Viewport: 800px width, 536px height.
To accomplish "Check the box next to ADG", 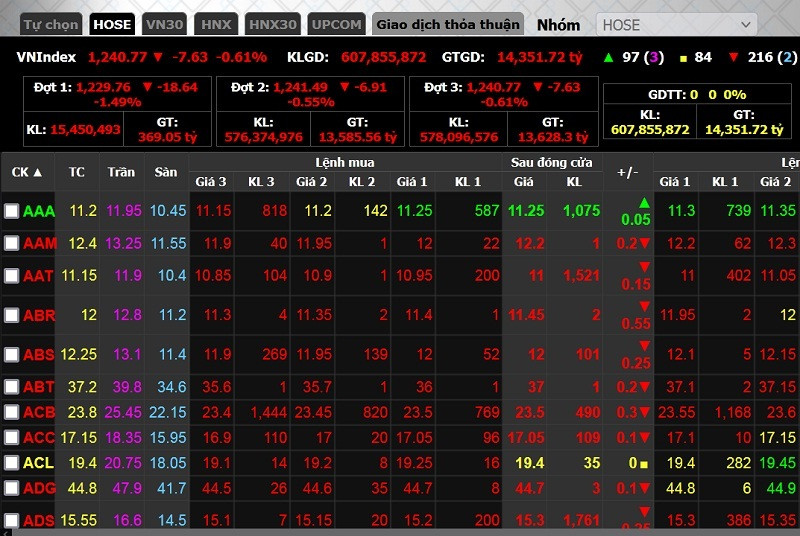I will (x=11, y=487).
